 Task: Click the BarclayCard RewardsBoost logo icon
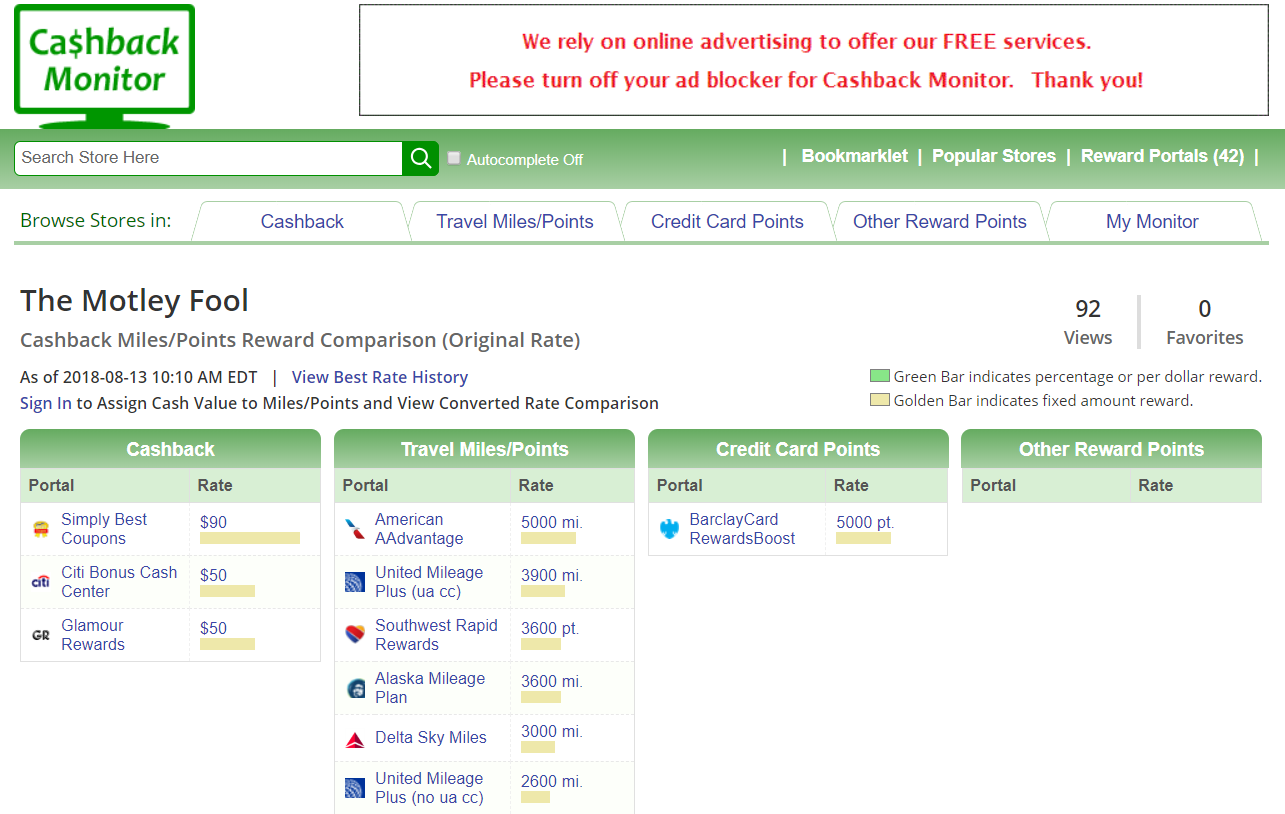coord(669,529)
